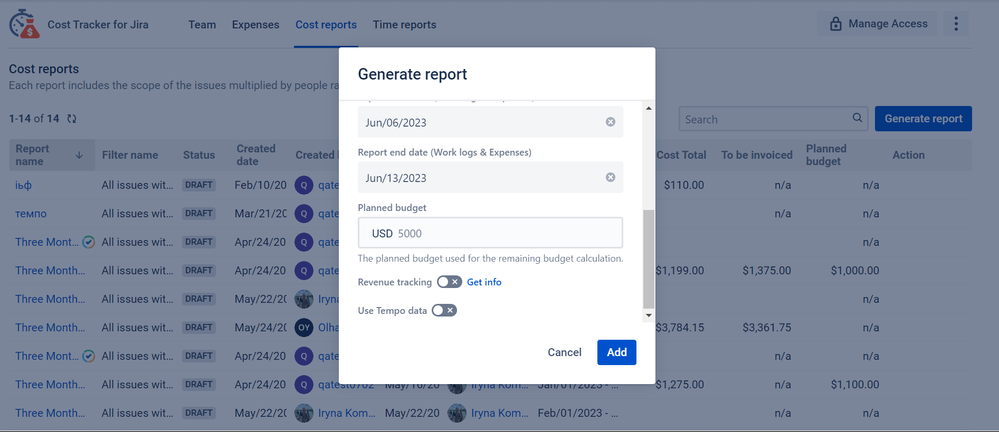
Task: Click the Cost Total column header
Action: [681, 155]
